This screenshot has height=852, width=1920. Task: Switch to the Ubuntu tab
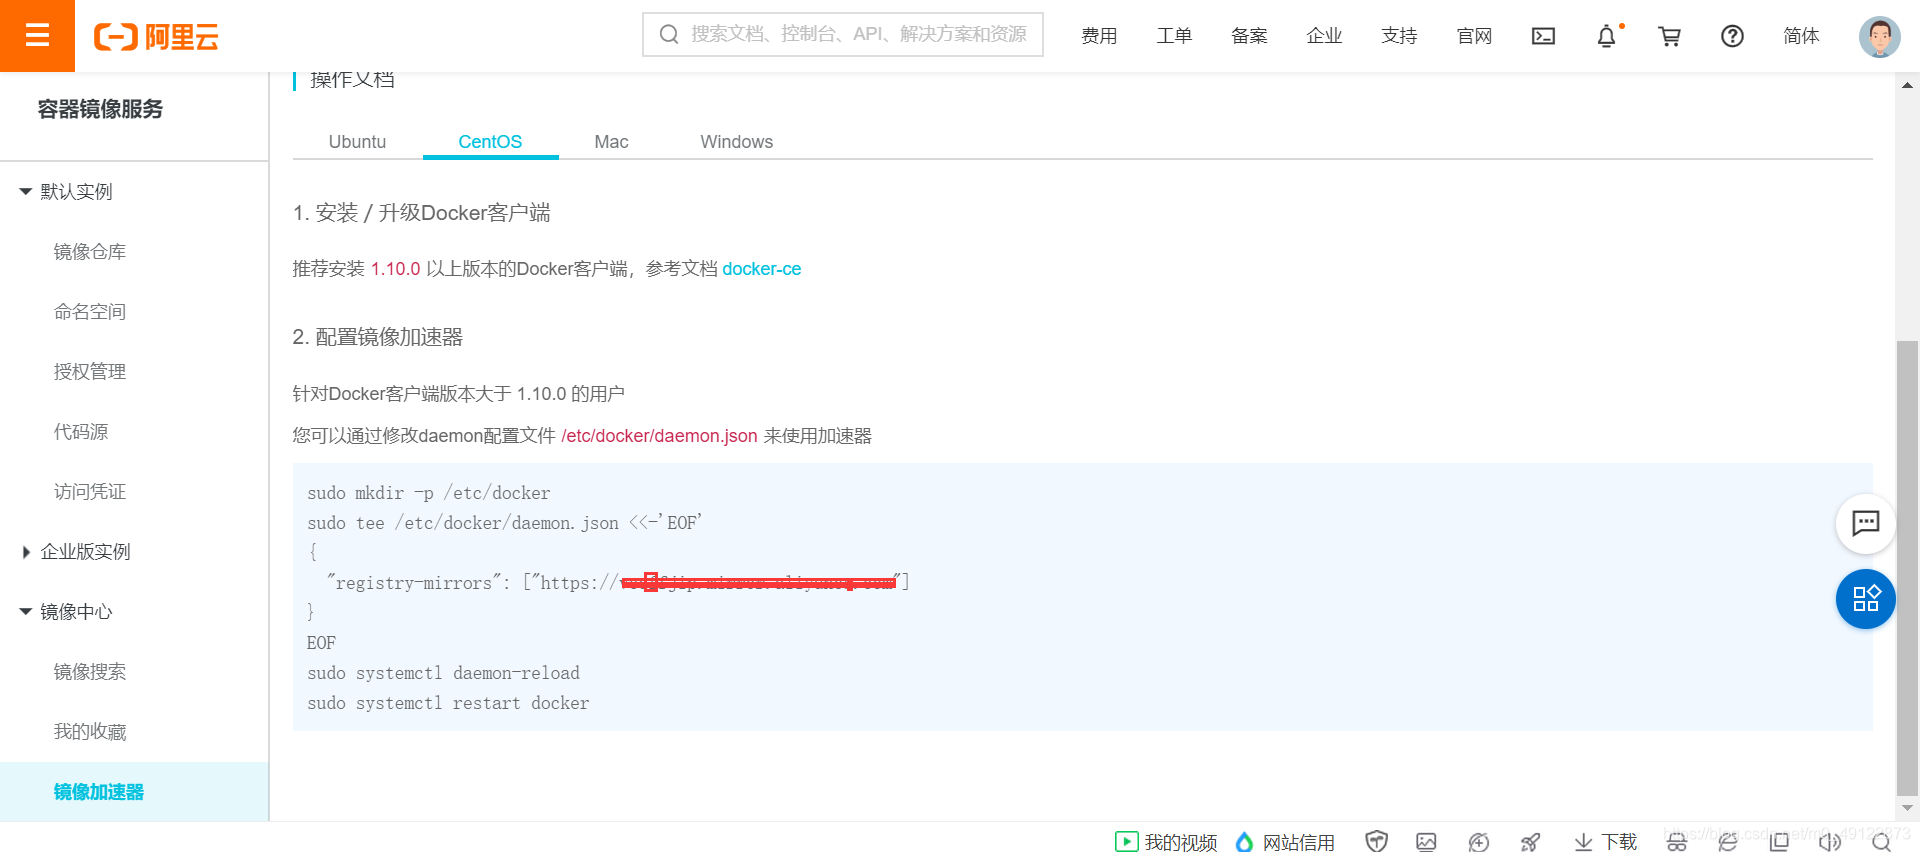click(x=357, y=142)
